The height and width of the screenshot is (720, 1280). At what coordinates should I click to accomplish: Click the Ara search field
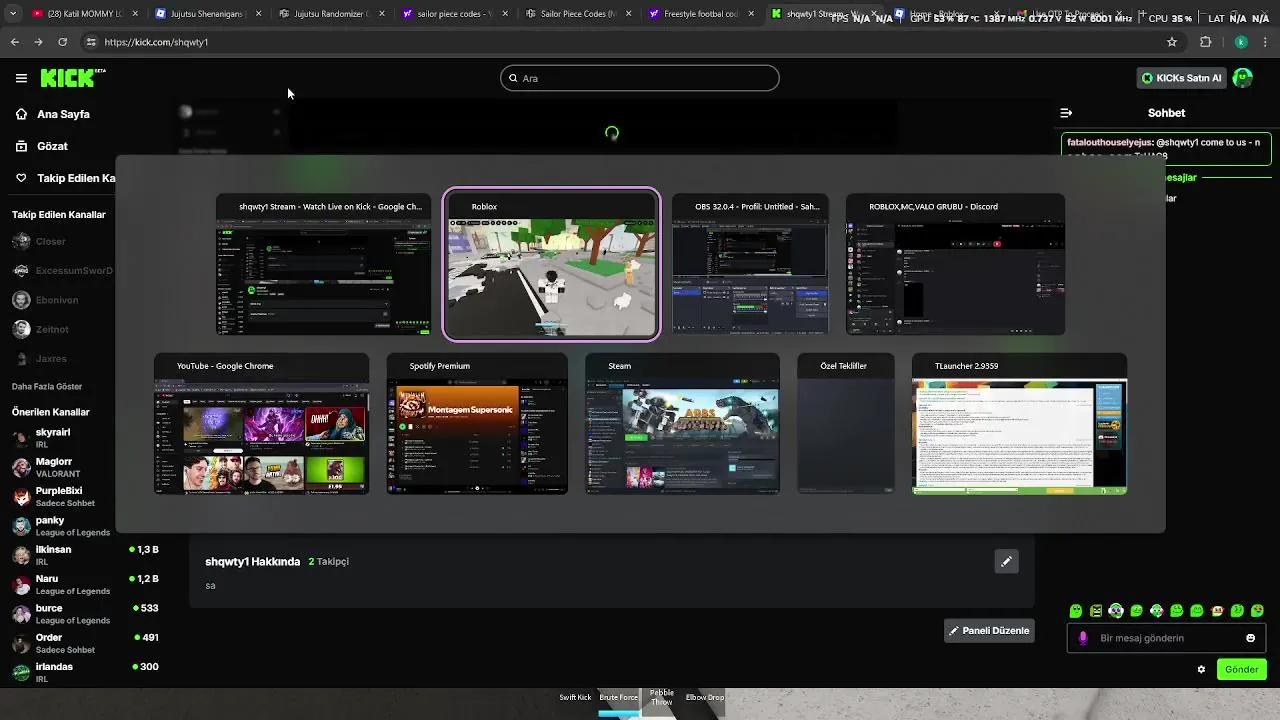[640, 78]
